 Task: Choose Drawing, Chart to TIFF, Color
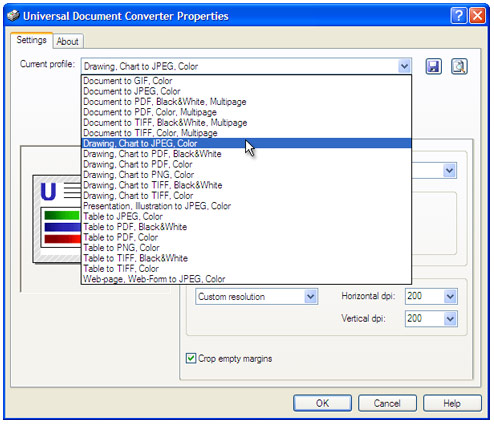click(246, 196)
